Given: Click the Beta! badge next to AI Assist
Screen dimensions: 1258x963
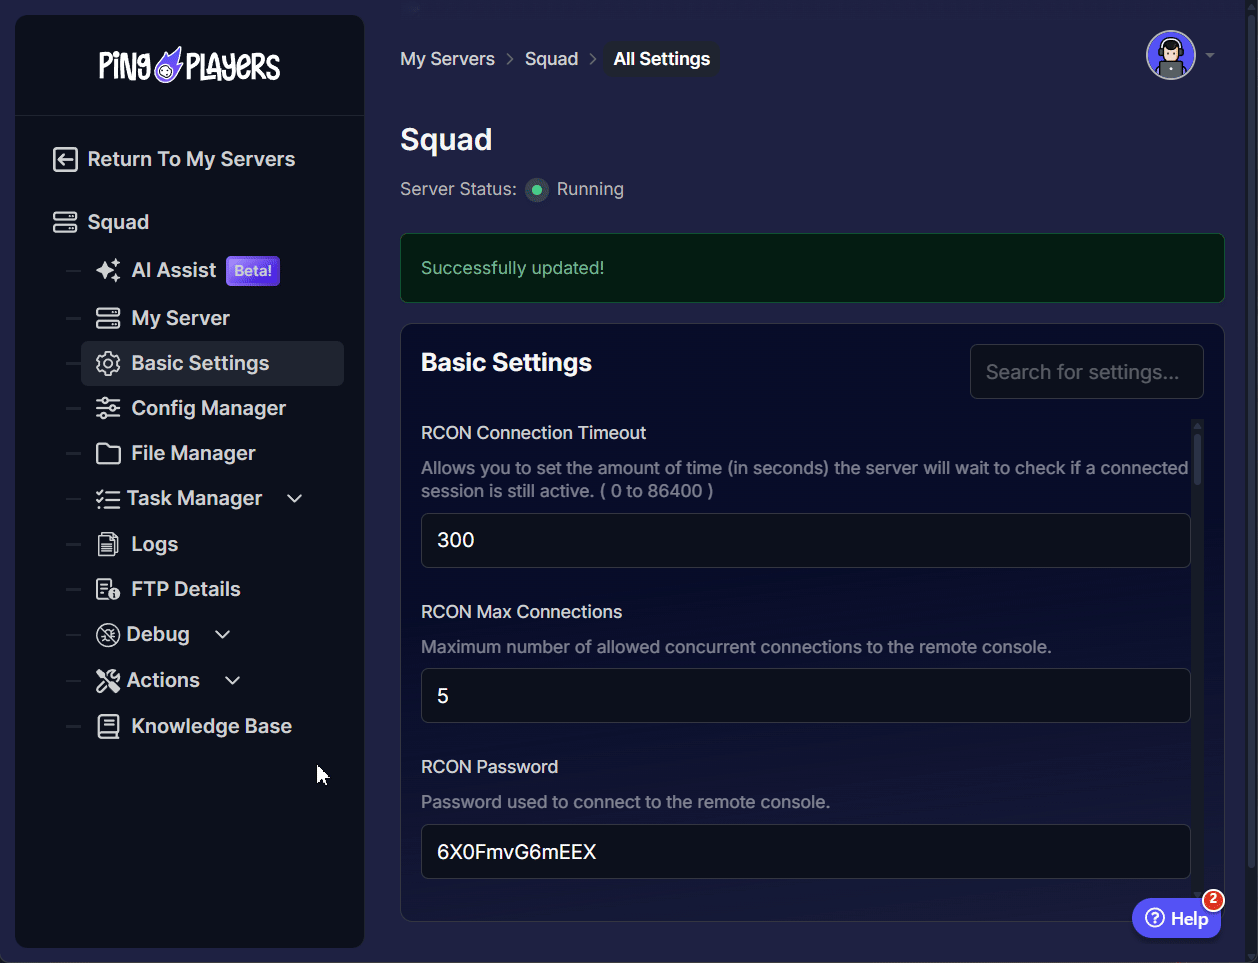Looking at the screenshot, I should pos(253,271).
